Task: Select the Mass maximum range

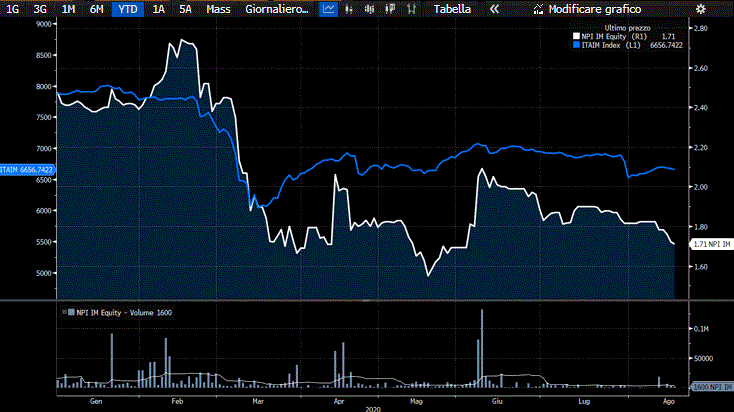Action: click(218, 9)
